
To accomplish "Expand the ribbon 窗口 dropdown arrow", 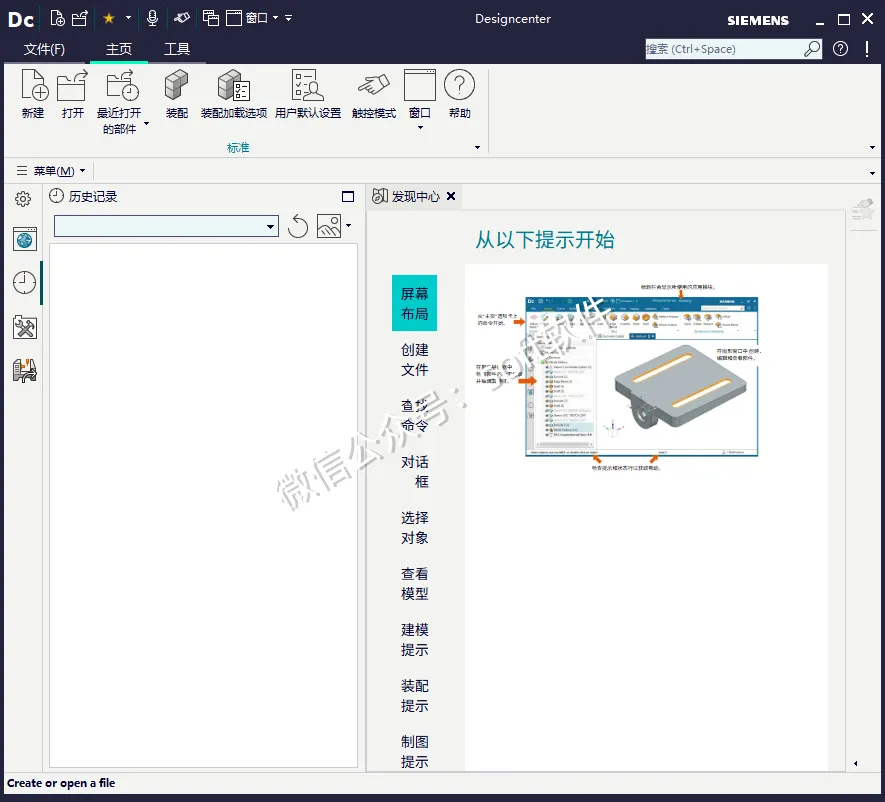I will pos(420,128).
